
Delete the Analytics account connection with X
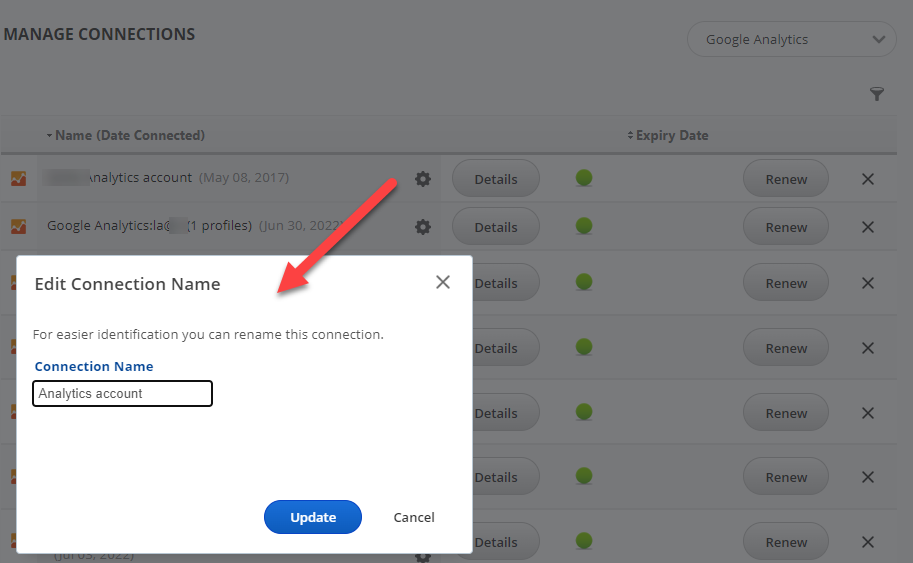(x=867, y=179)
